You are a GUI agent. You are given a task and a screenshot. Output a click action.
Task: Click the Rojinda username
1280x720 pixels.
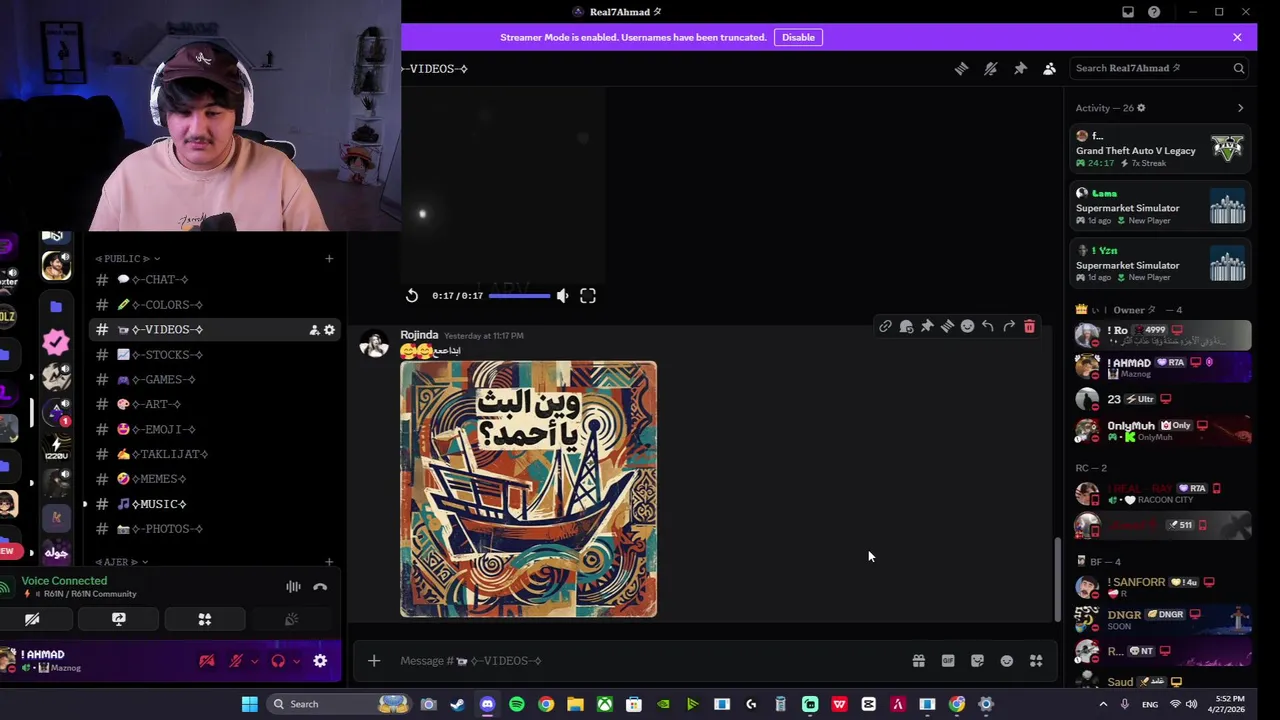pyautogui.click(x=419, y=335)
